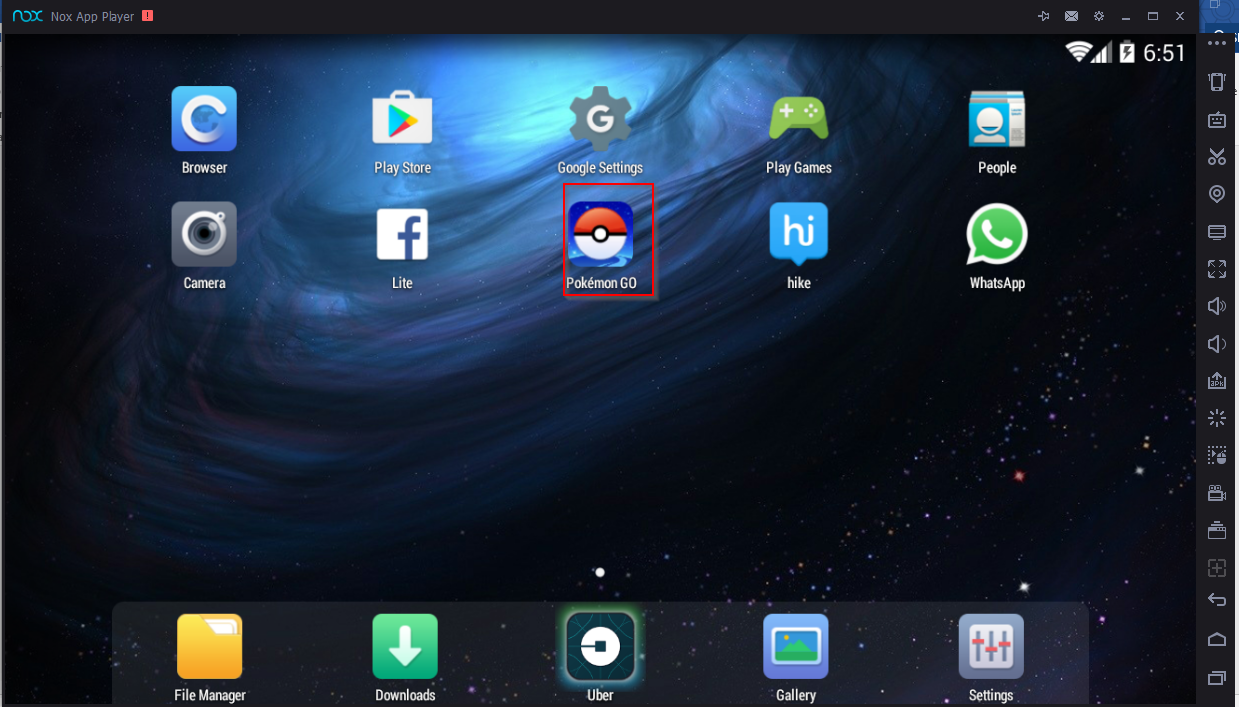The height and width of the screenshot is (707, 1239).
Task: Click the volume up sidebar icon
Action: click(x=1217, y=306)
